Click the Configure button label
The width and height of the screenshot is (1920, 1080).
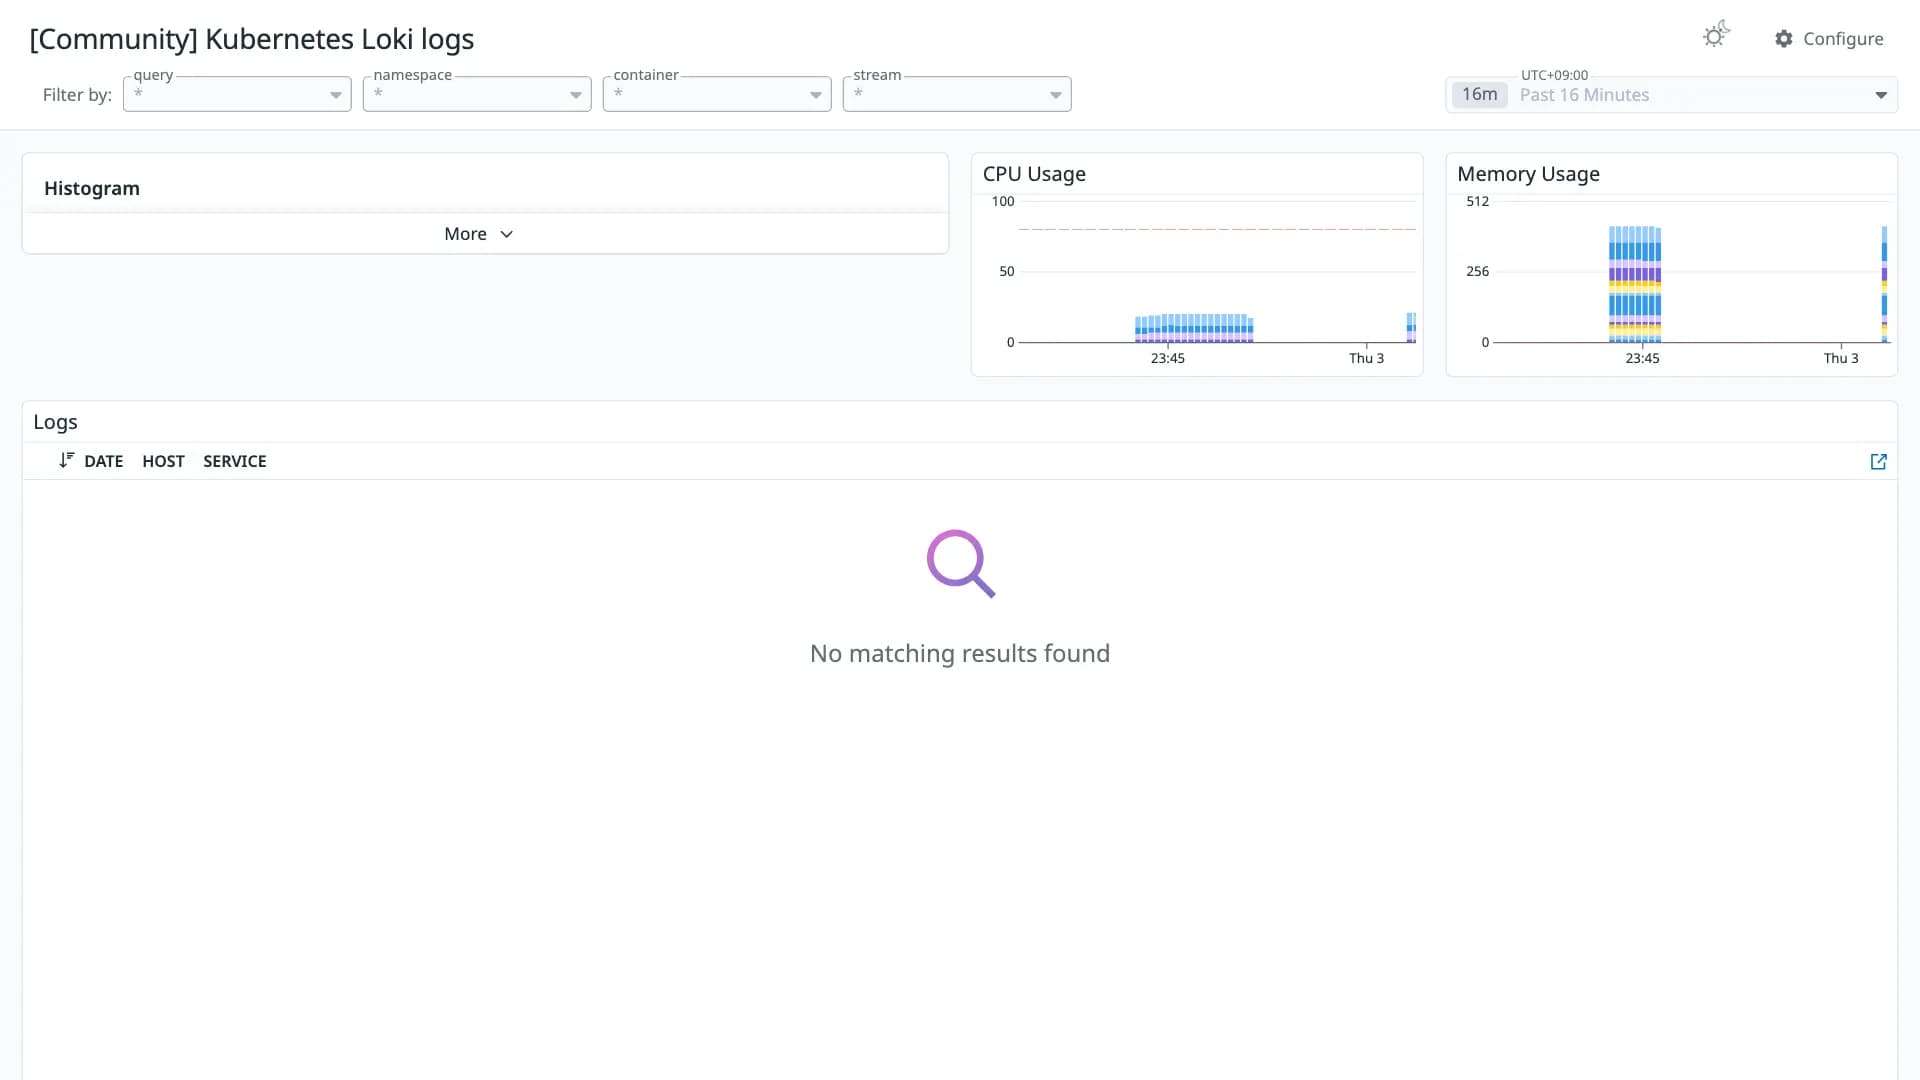point(1843,39)
